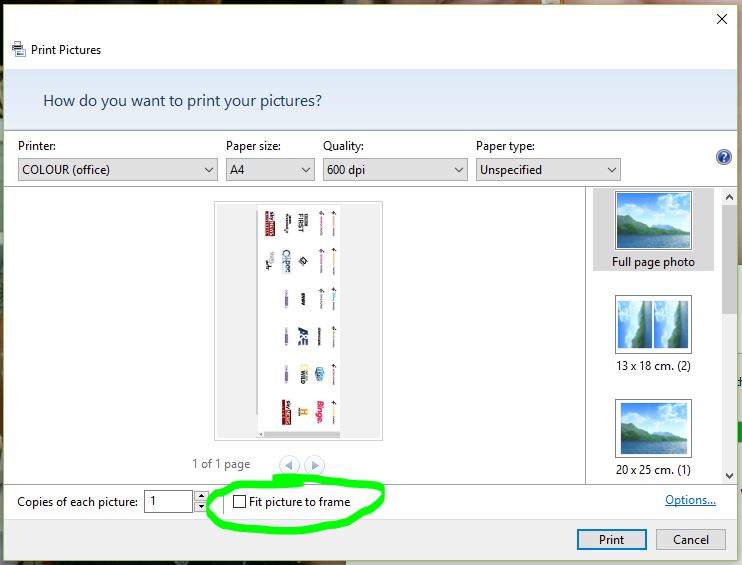Image resolution: width=742 pixels, height=565 pixels.
Task: Open the Options... link
Action: [690, 500]
